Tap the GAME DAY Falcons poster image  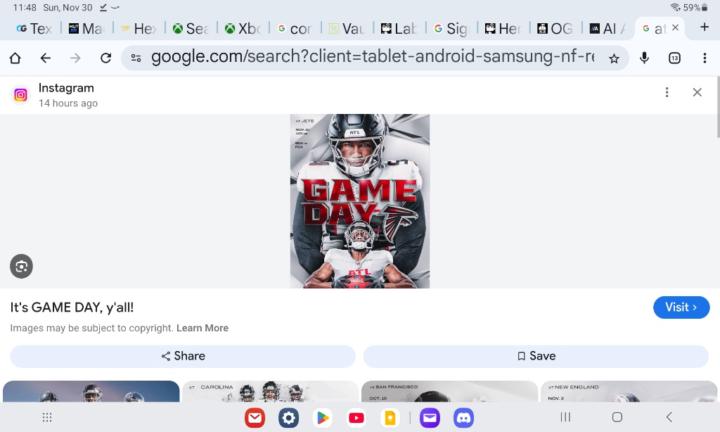[360, 201]
